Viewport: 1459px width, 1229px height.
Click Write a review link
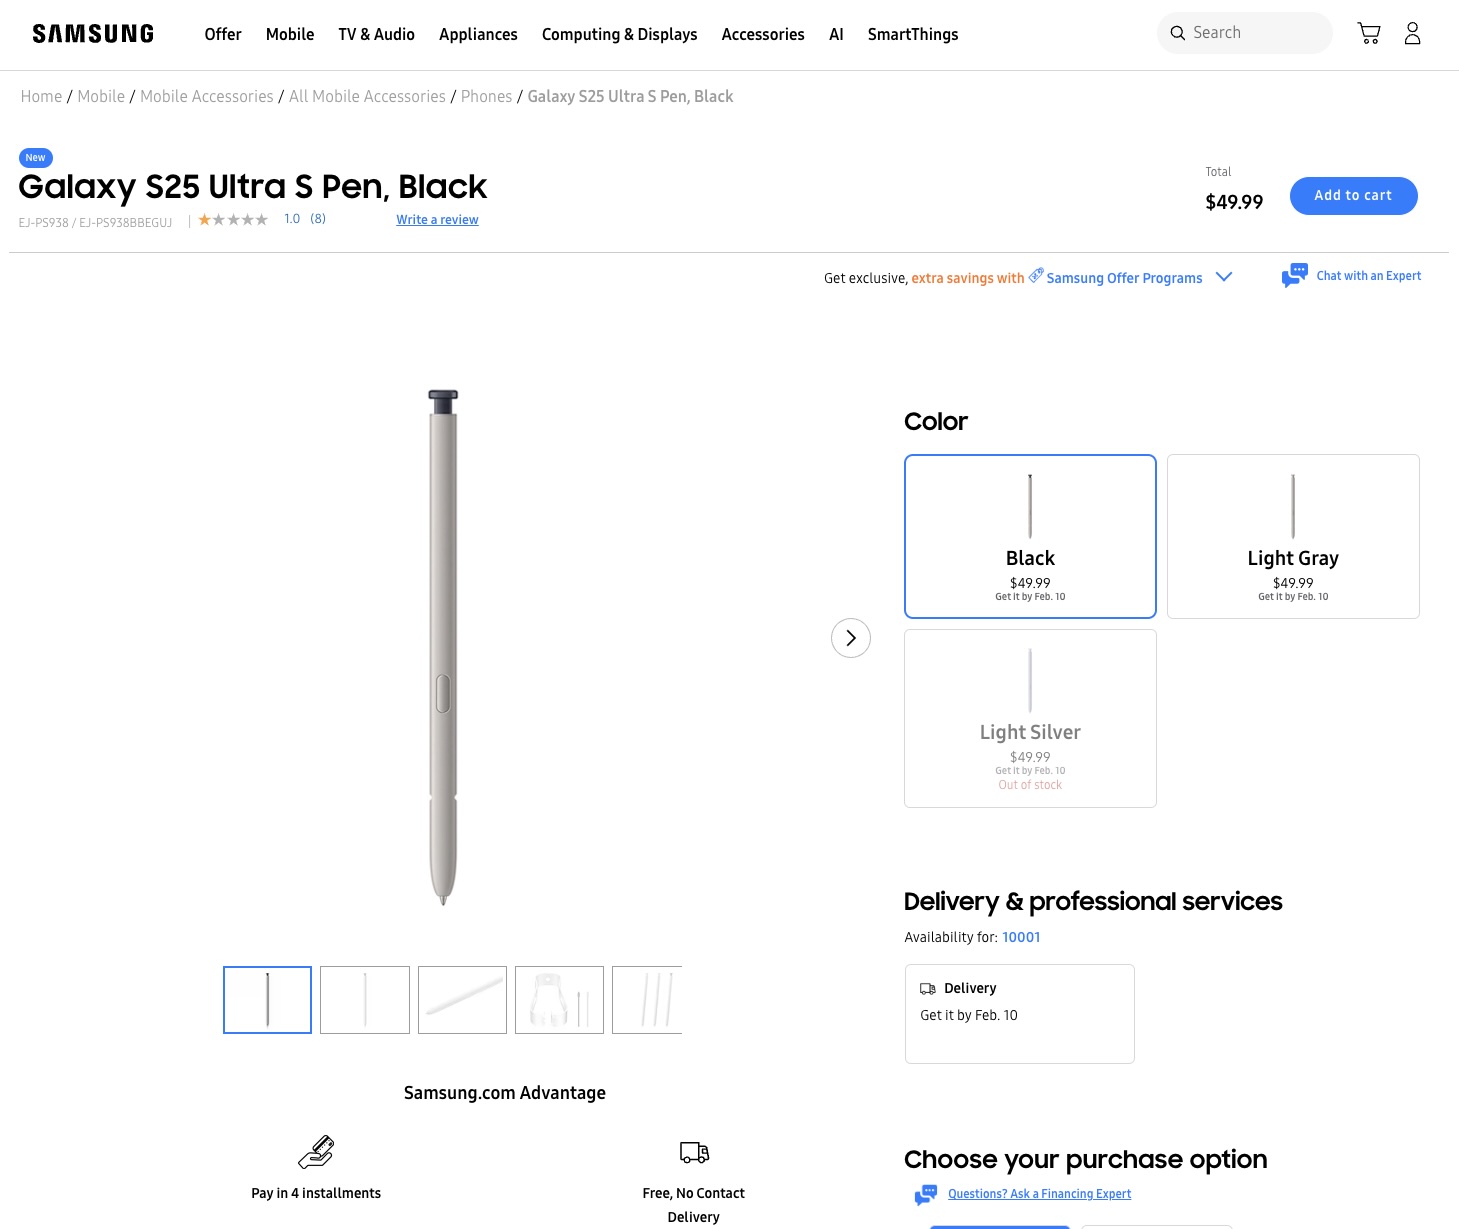click(437, 220)
